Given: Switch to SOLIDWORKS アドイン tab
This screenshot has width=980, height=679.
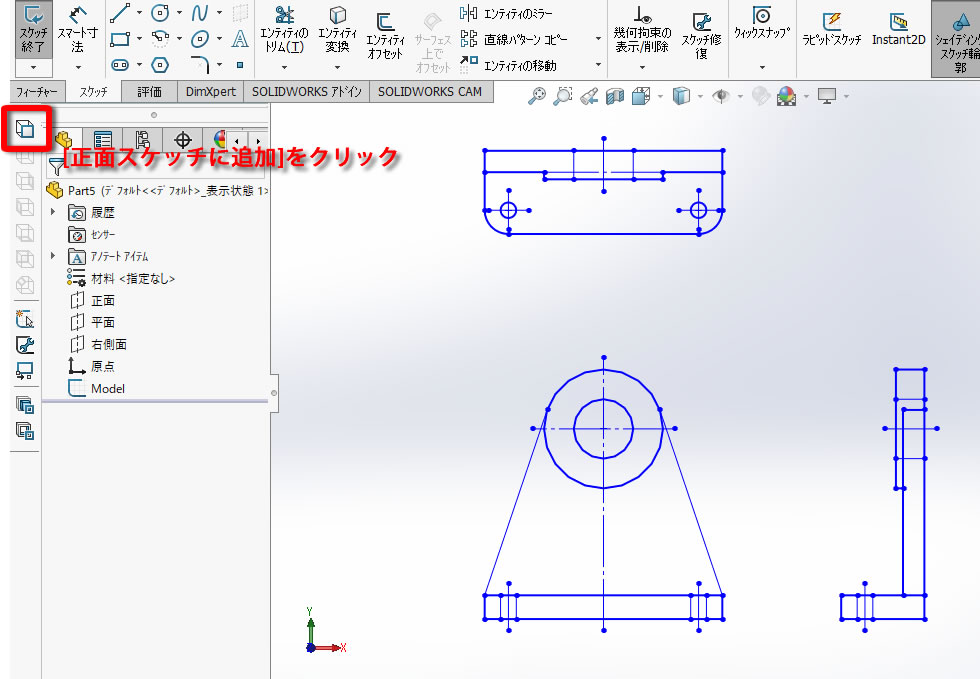Looking at the screenshot, I should [306, 92].
